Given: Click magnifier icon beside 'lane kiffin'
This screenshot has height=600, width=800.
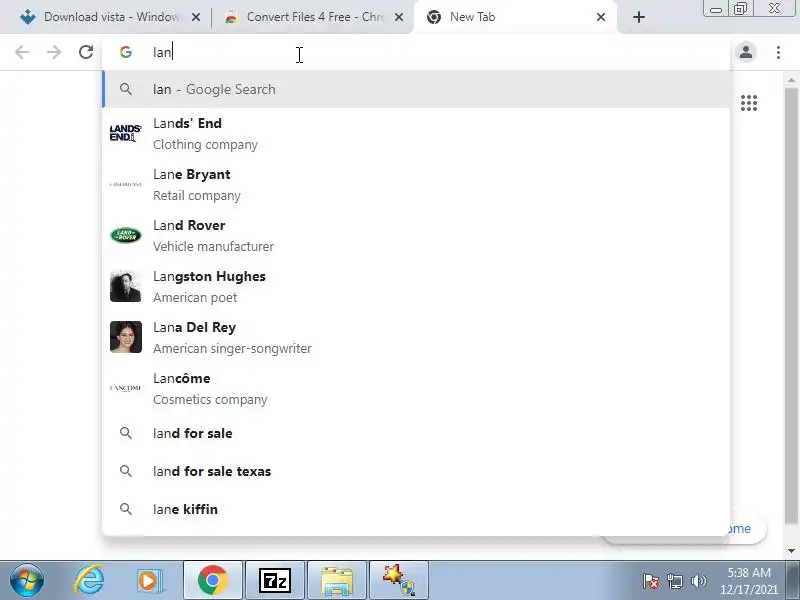Looking at the screenshot, I should tap(126, 509).
